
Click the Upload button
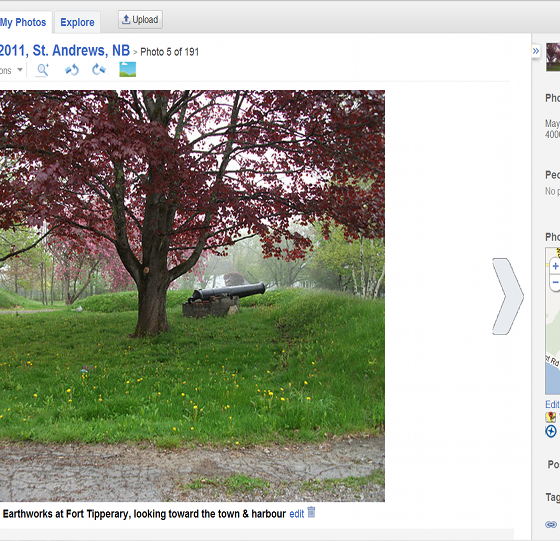(140, 20)
